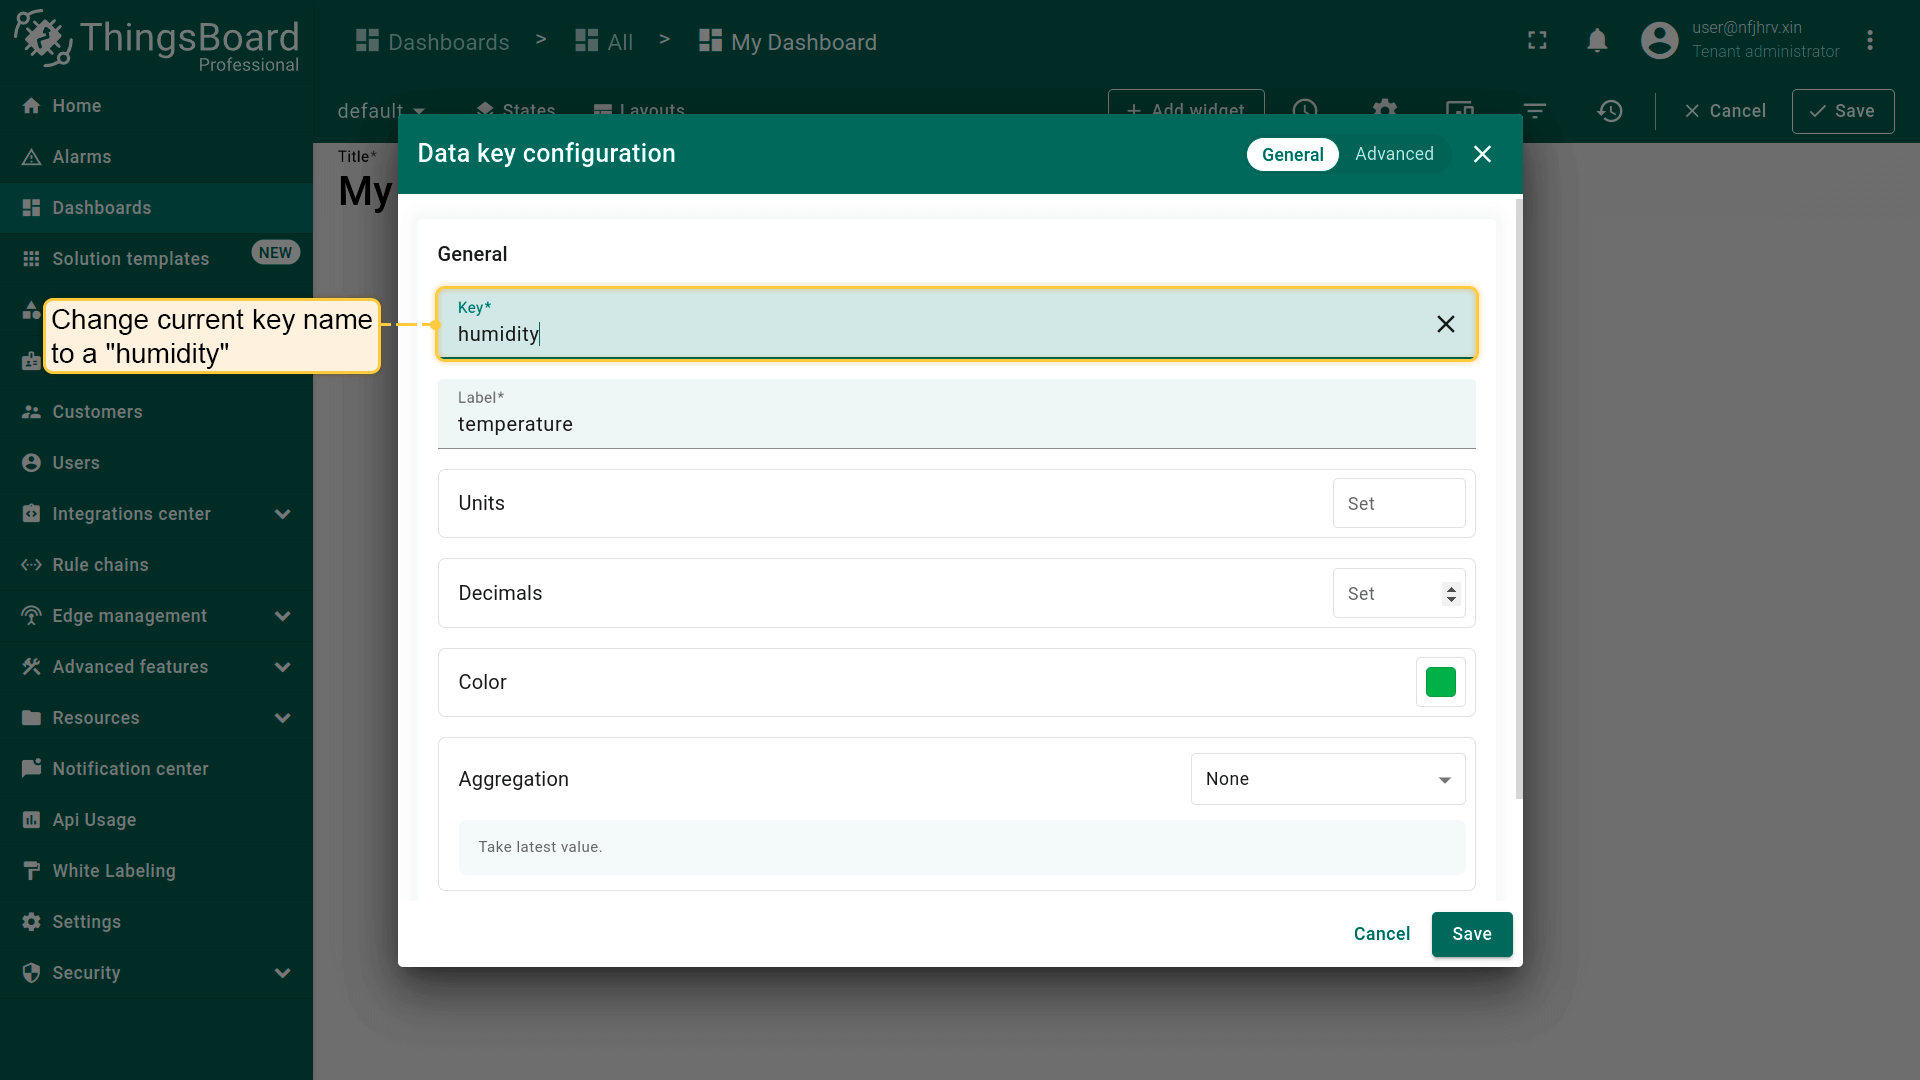The width and height of the screenshot is (1920, 1080).
Task: Open Alarms from the sidebar
Action: (x=82, y=157)
